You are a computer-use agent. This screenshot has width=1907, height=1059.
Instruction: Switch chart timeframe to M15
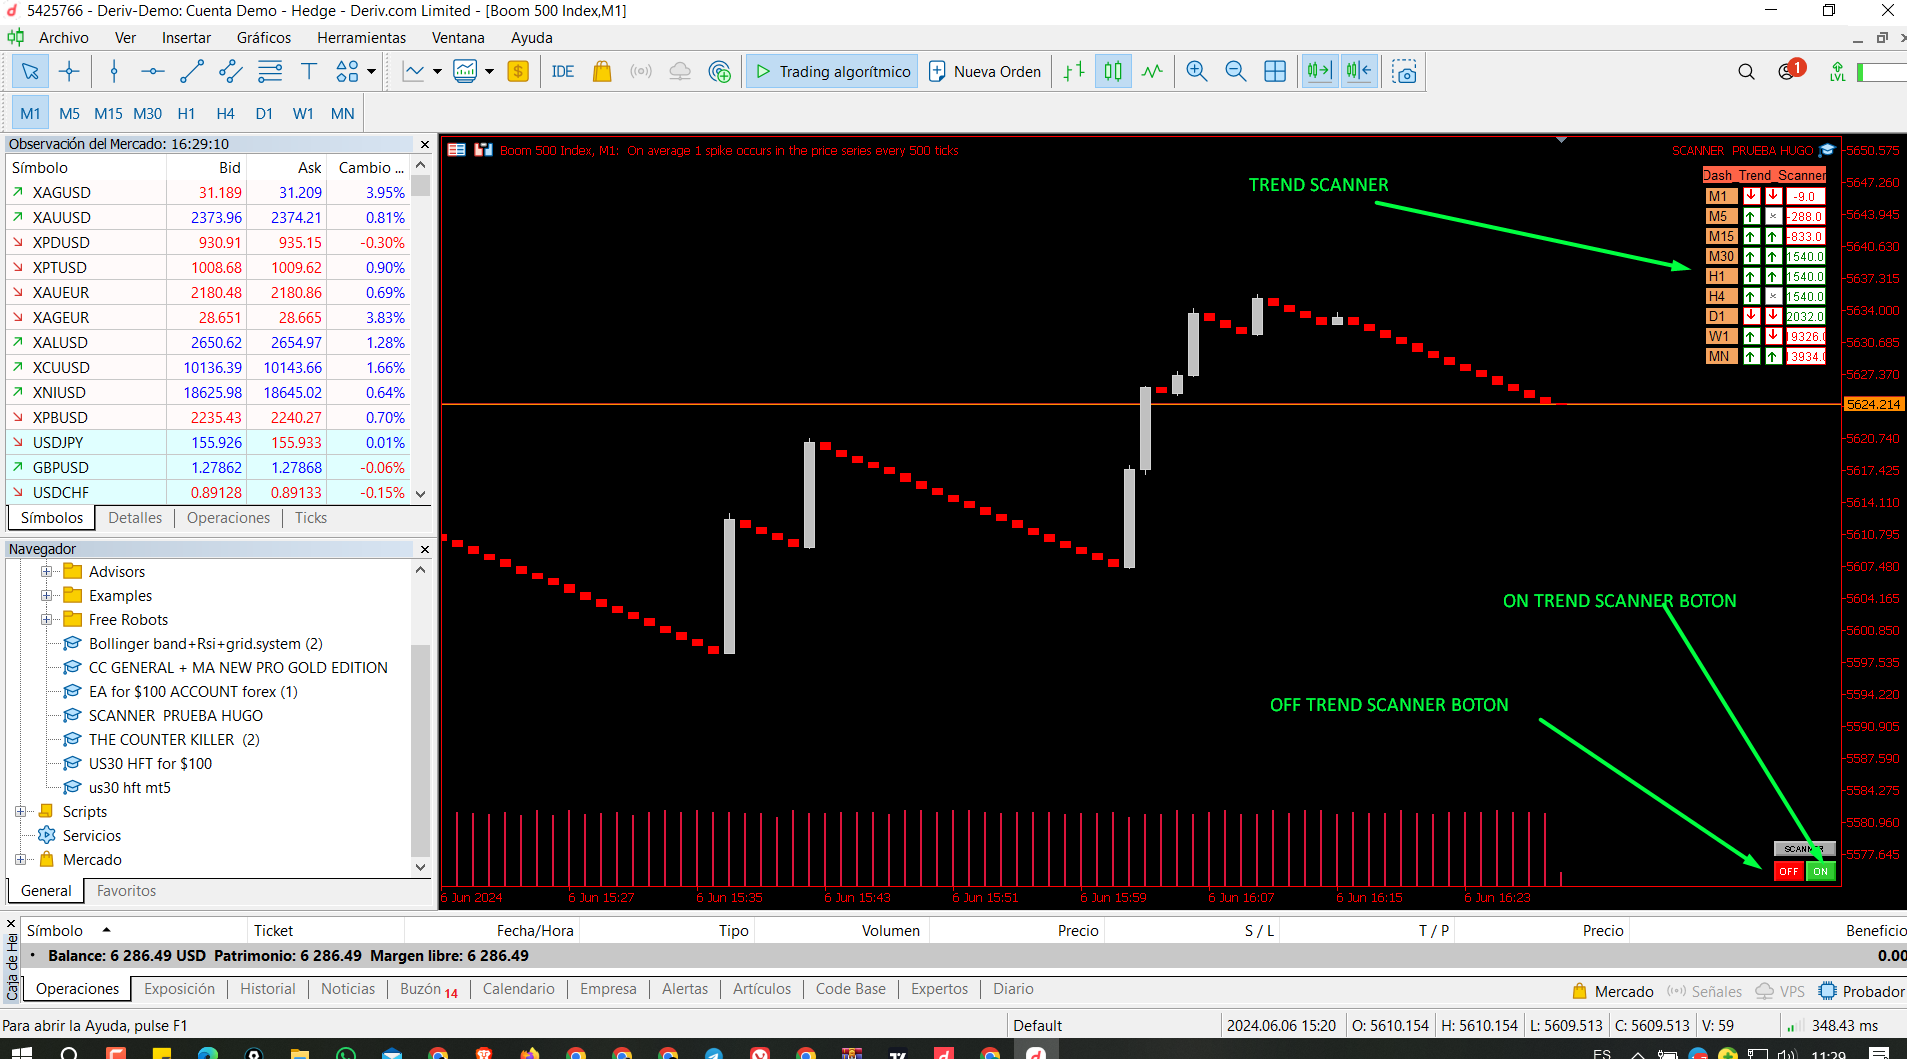(x=108, y=114)
